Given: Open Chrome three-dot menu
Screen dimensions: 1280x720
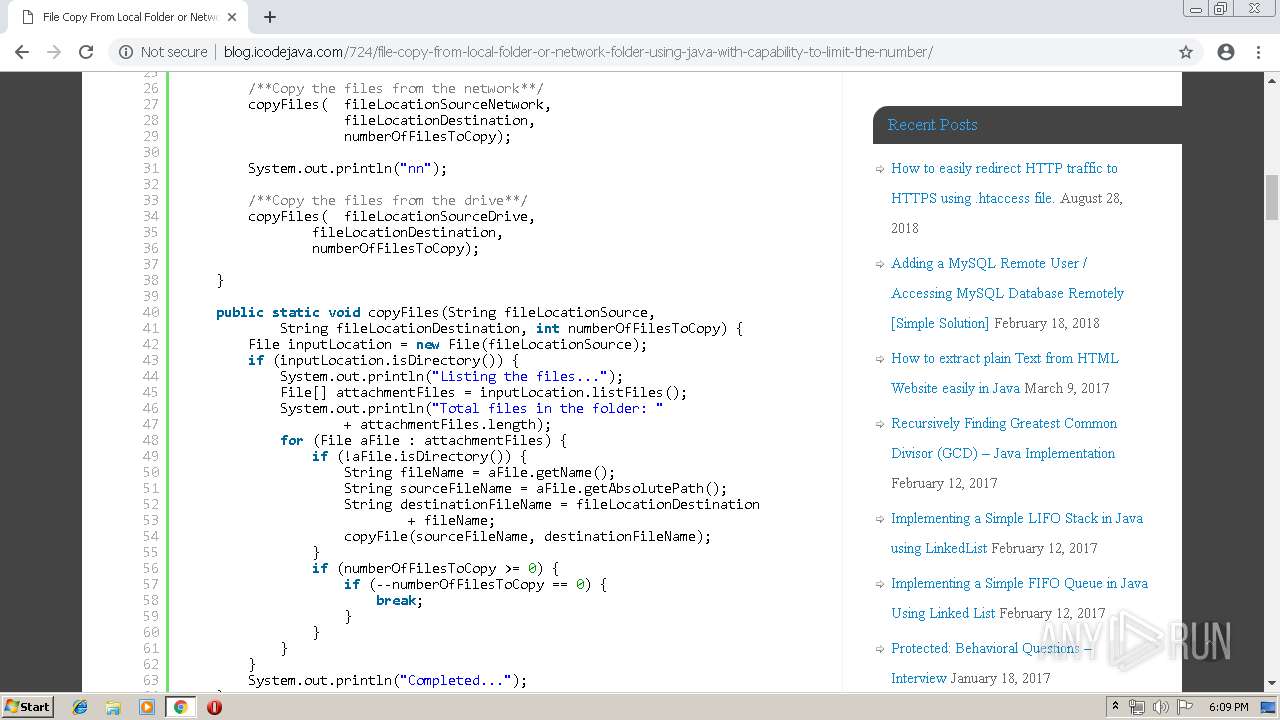Looking at the screenshot, I should tap(1258, 52).
